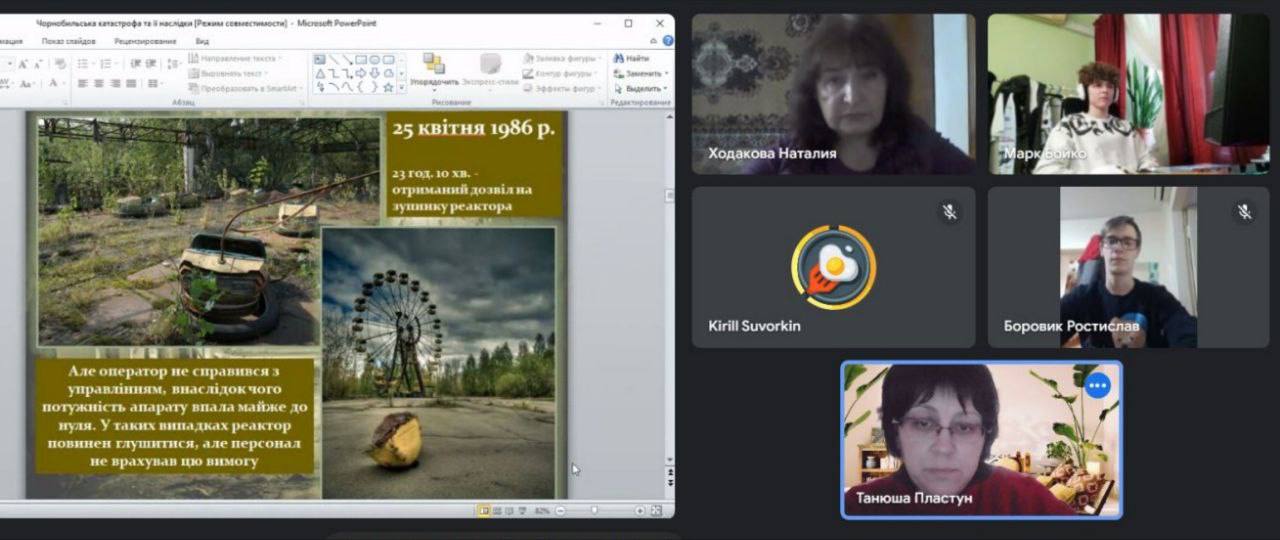
Task: Click the fit slide to window icon
Action: pyautogui.click(x=656, y=510)
